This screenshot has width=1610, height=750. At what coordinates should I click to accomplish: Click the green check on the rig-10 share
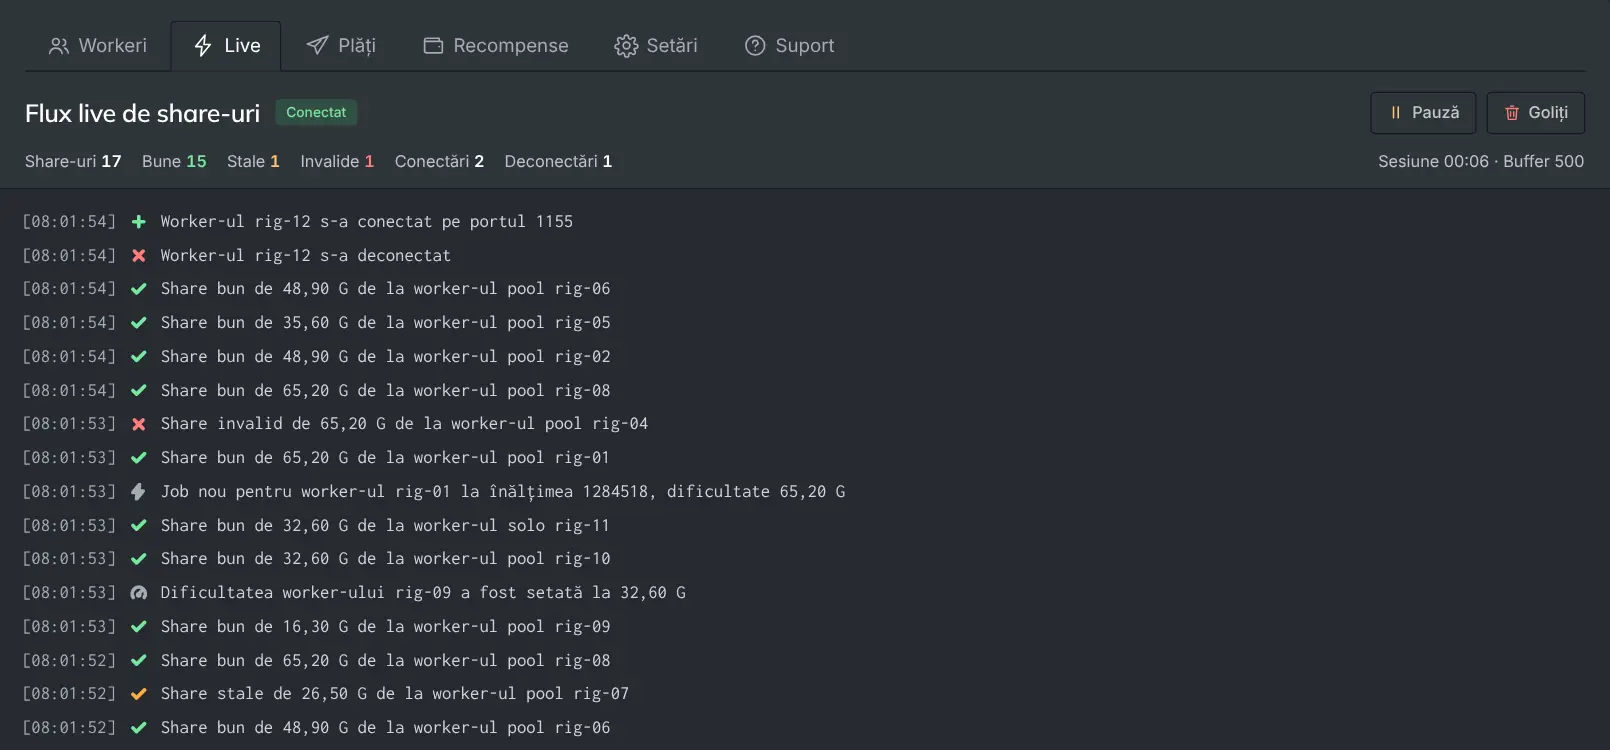[139, 559]
